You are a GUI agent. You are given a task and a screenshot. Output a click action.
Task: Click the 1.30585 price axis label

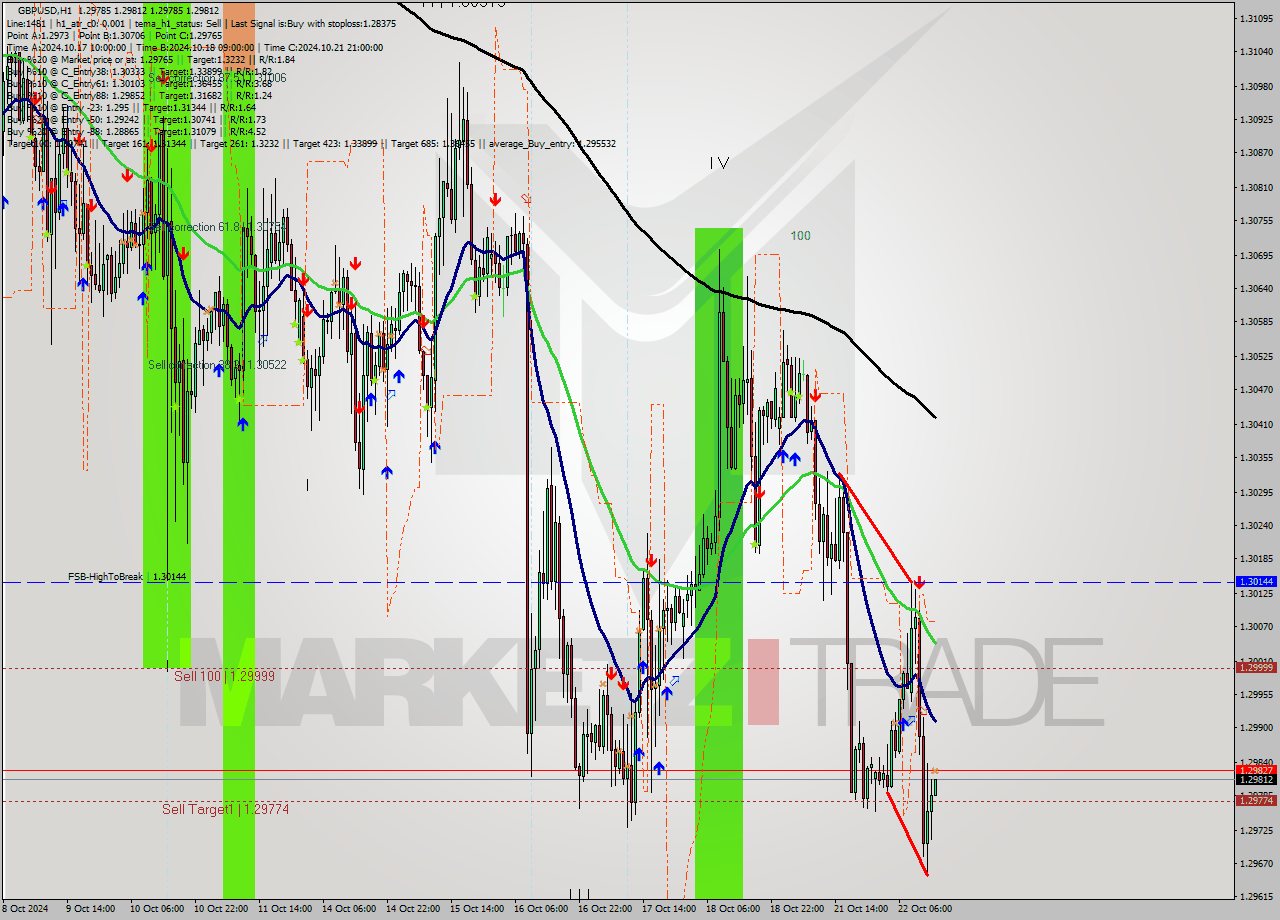click(x=1255, y=322)
